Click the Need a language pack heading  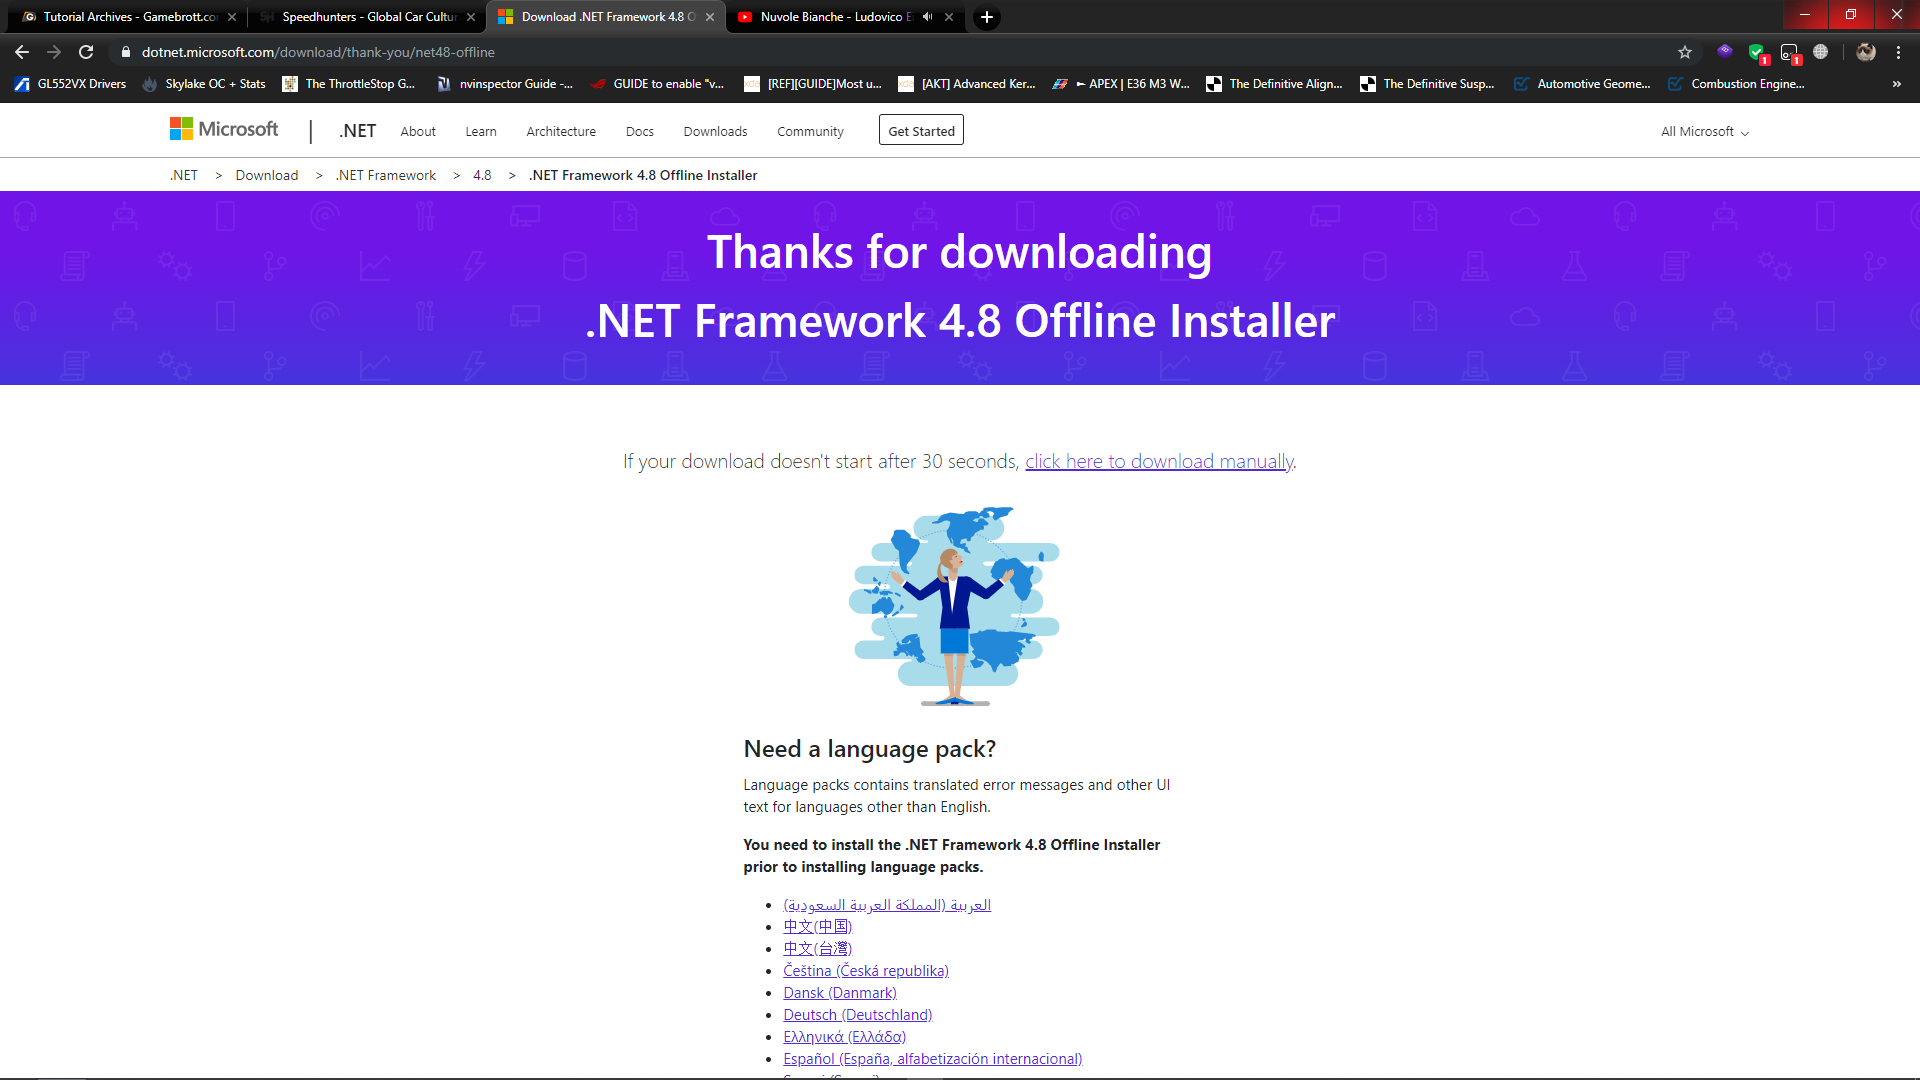click(869, 749)
